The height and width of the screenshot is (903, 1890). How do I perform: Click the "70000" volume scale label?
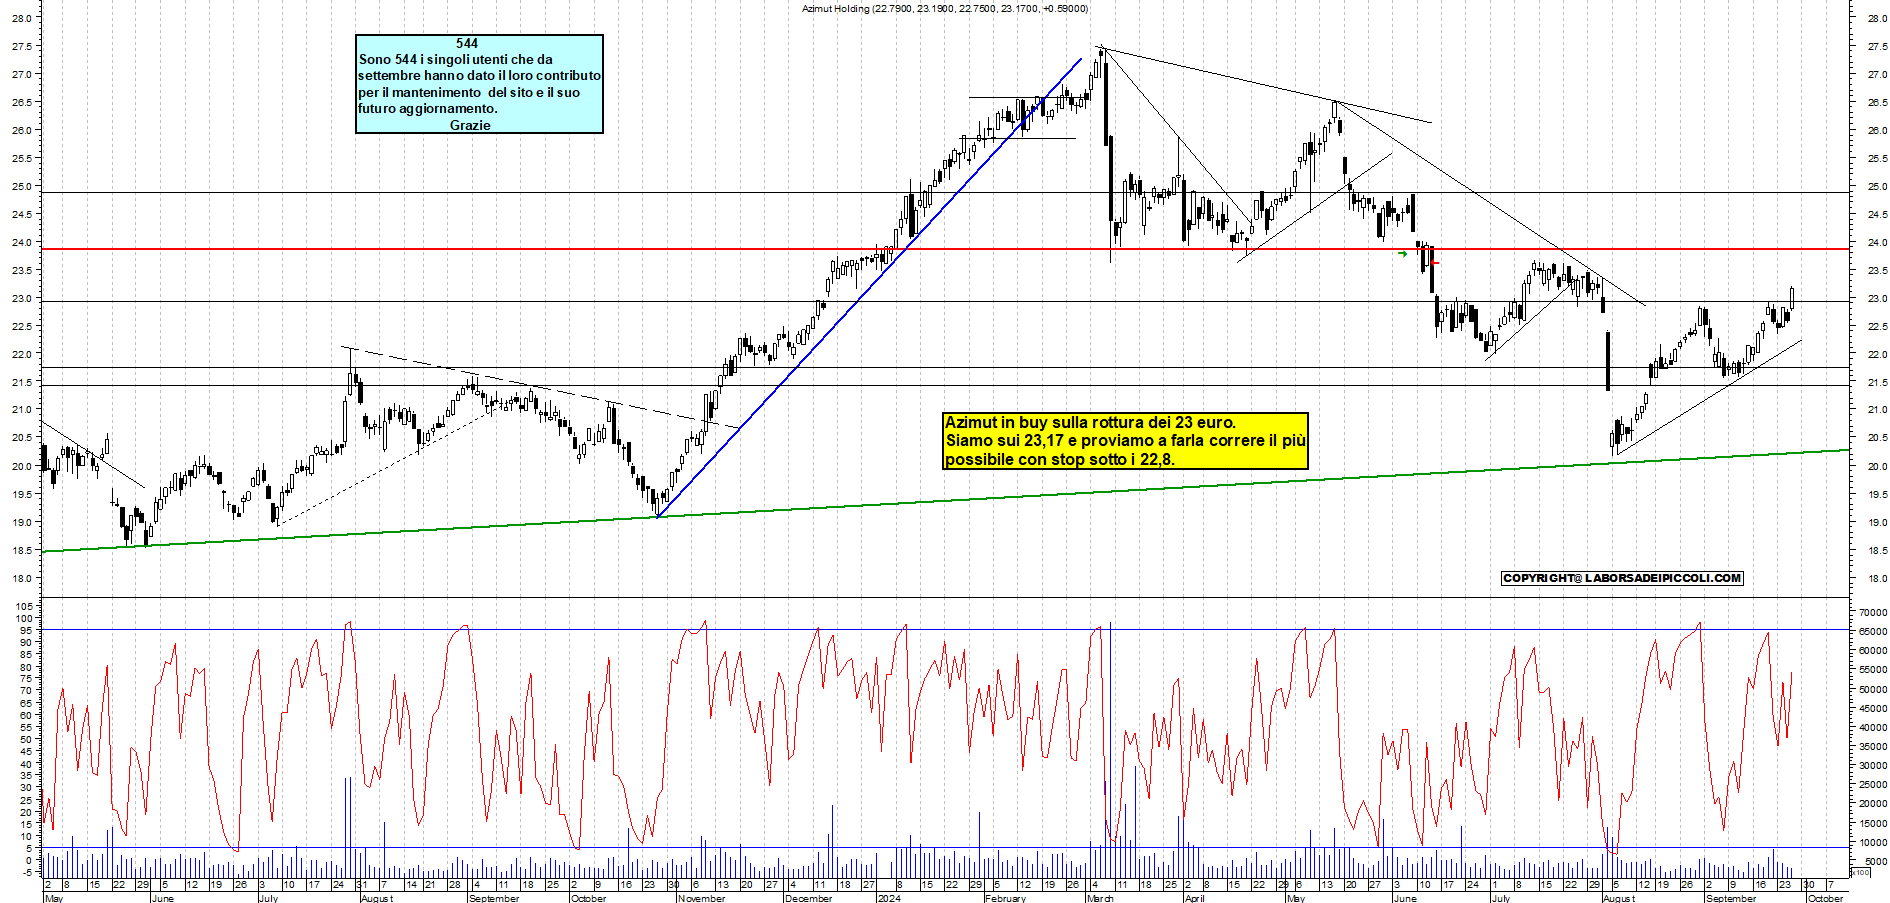[x=1873, y=613]
